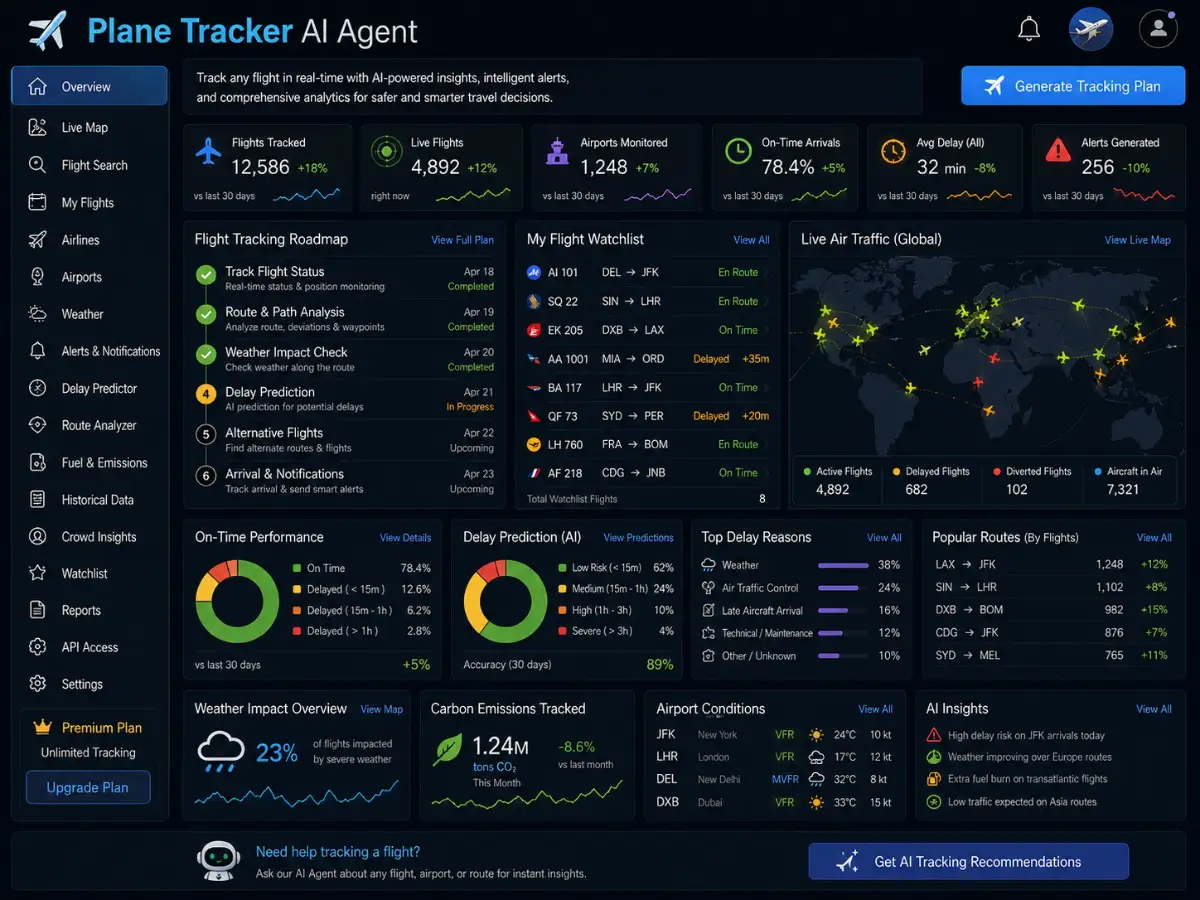Click the On-Time Arrivals clock icon
The width and height of the screenshot is (1200, 900).
coord(738,152)
